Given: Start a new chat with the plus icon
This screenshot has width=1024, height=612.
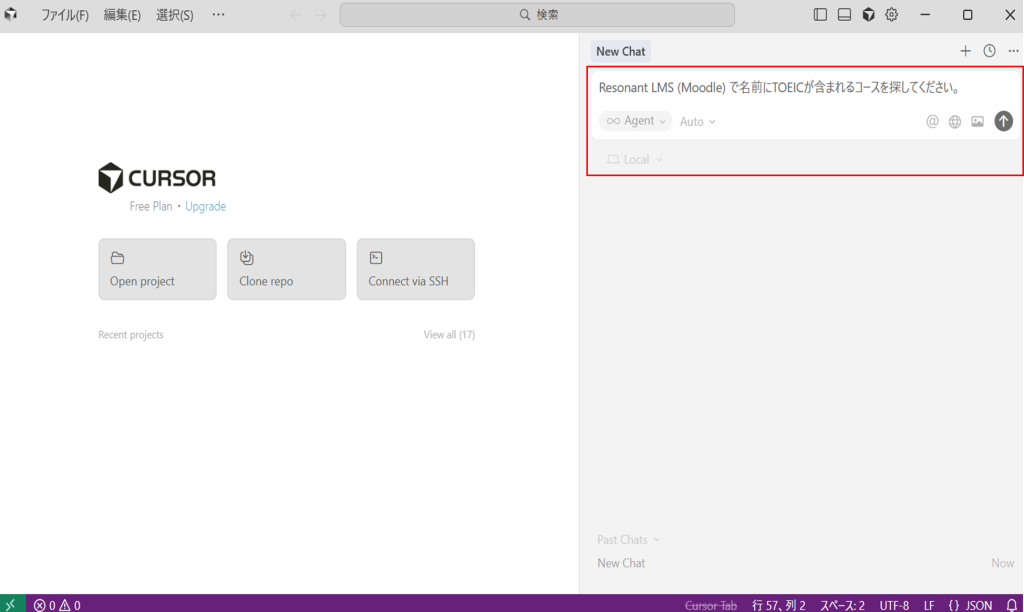Looking at the screenshot, I should [x=965, y=51].
